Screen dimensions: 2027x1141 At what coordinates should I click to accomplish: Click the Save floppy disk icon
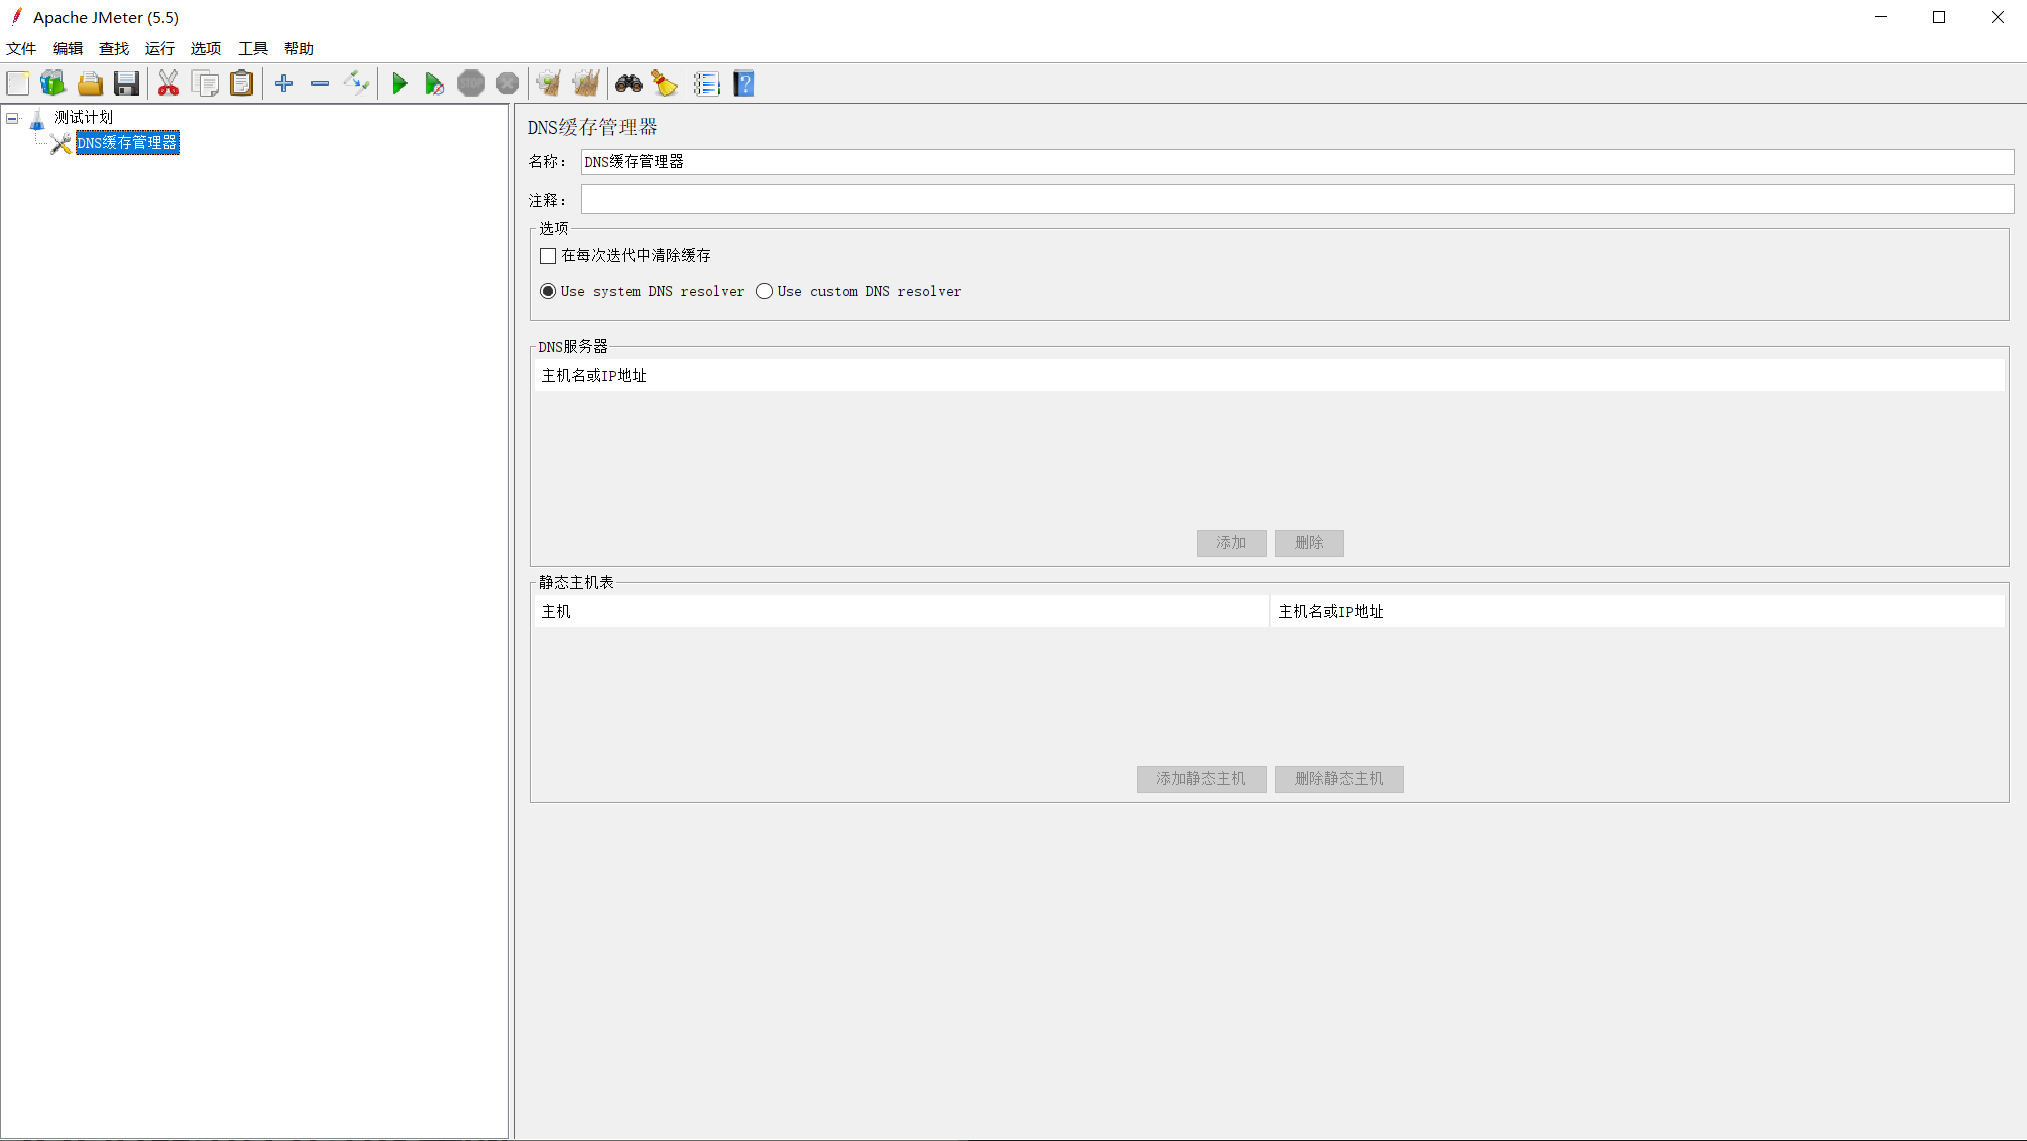point(126,84)
